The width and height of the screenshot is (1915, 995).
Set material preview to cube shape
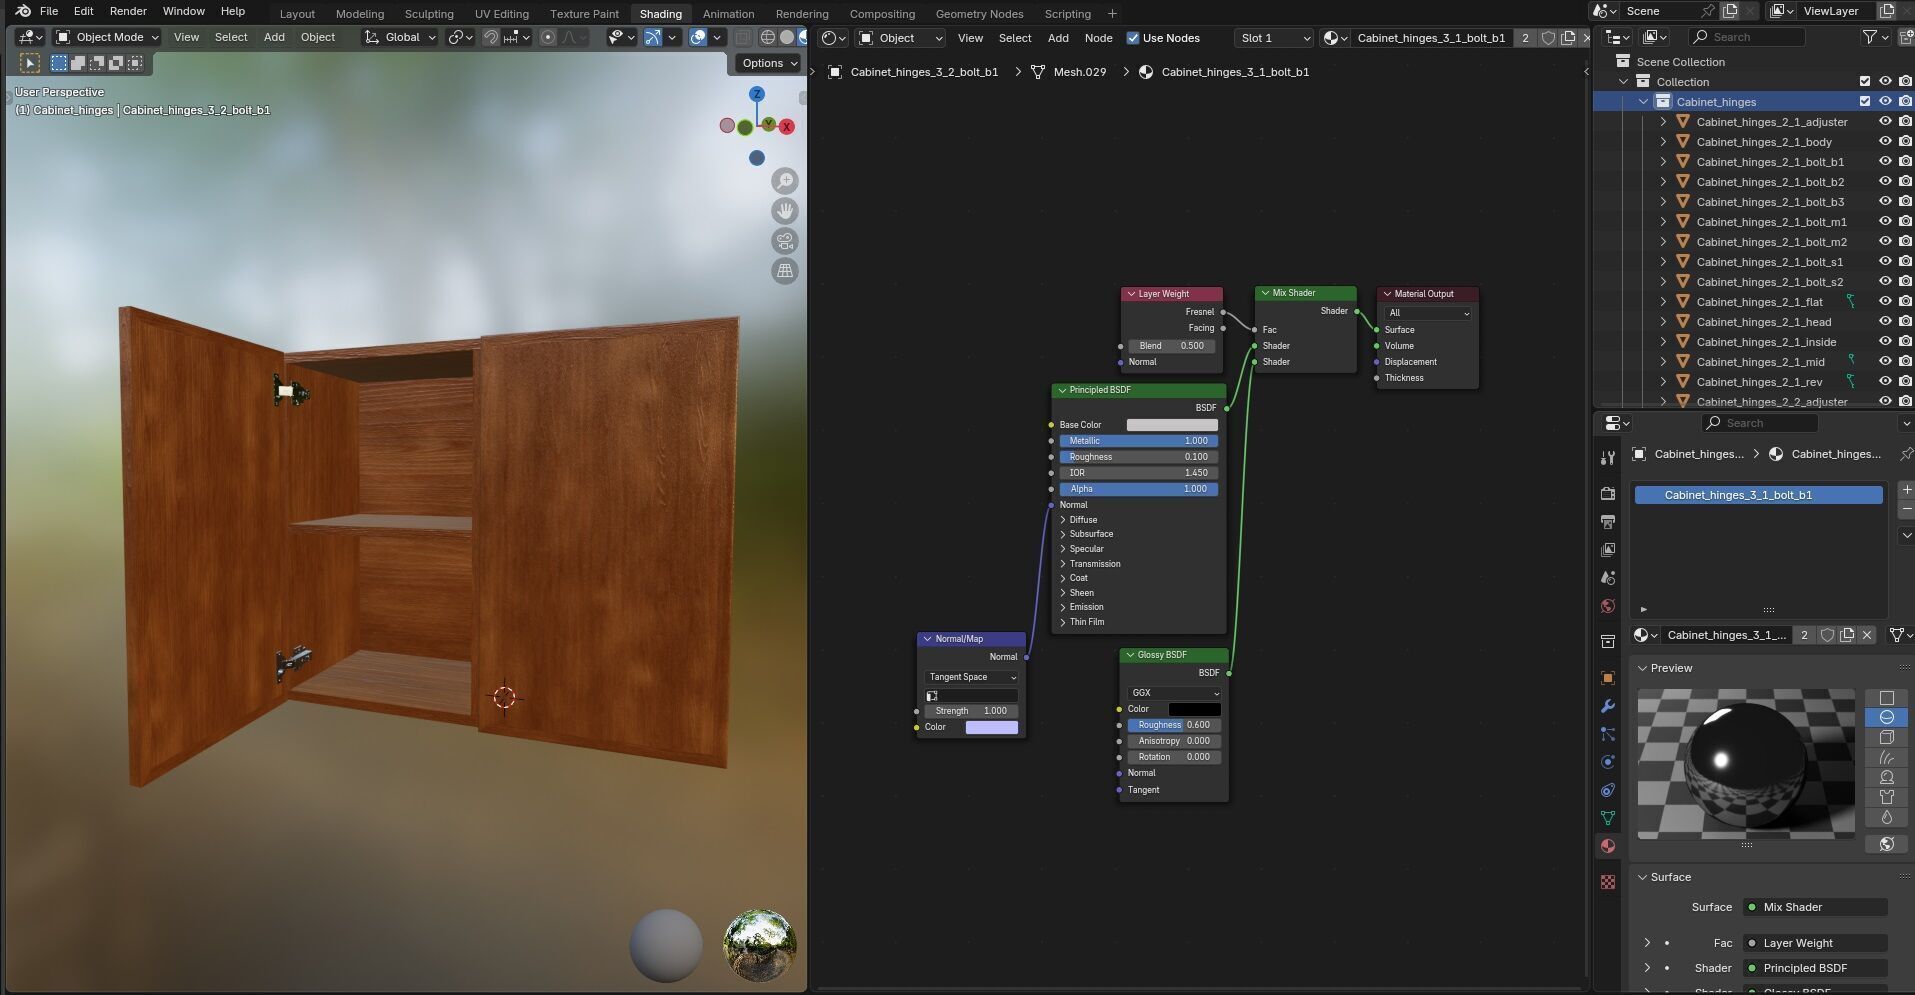[x=1886, y=737]
